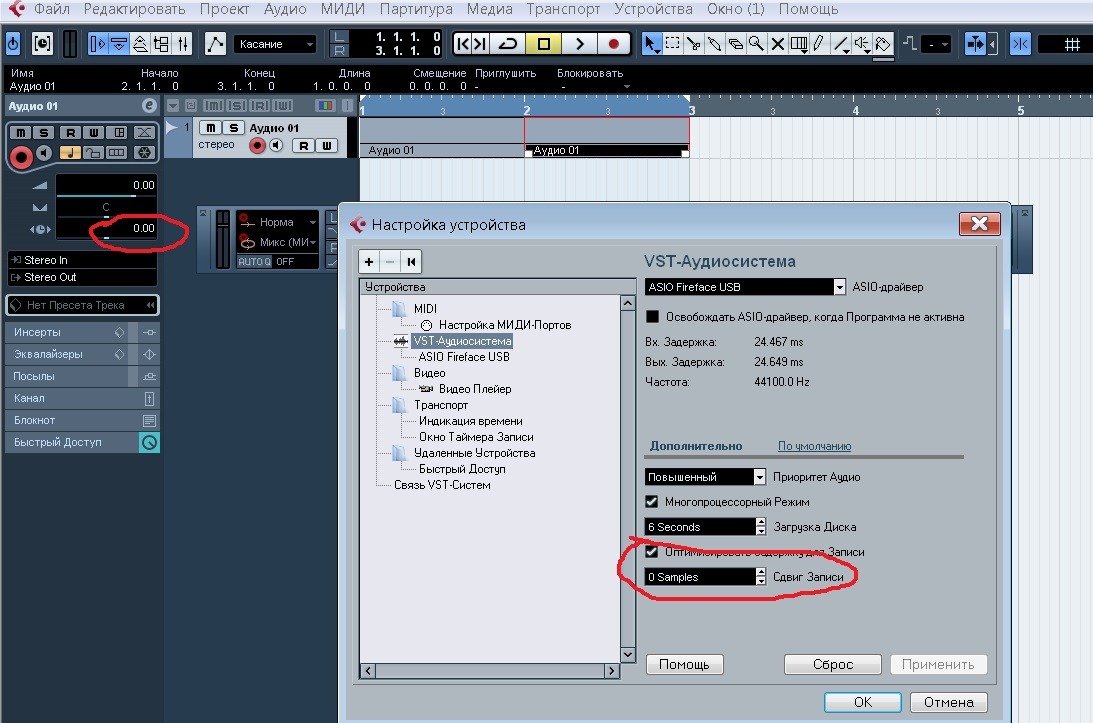Open the Блокировать lock dropdown in infoline
This screenshot has width=1093, height=723.
point(626,86)
